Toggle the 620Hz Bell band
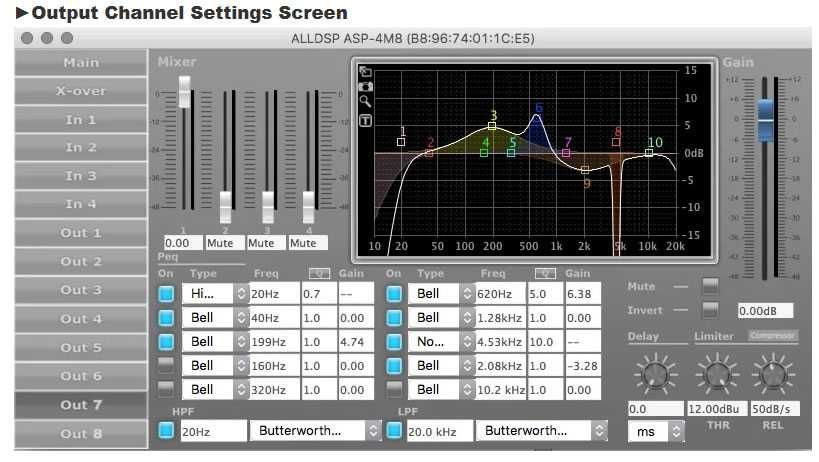The width and height of the screenshot is (819, 462). tap(394, 293)
